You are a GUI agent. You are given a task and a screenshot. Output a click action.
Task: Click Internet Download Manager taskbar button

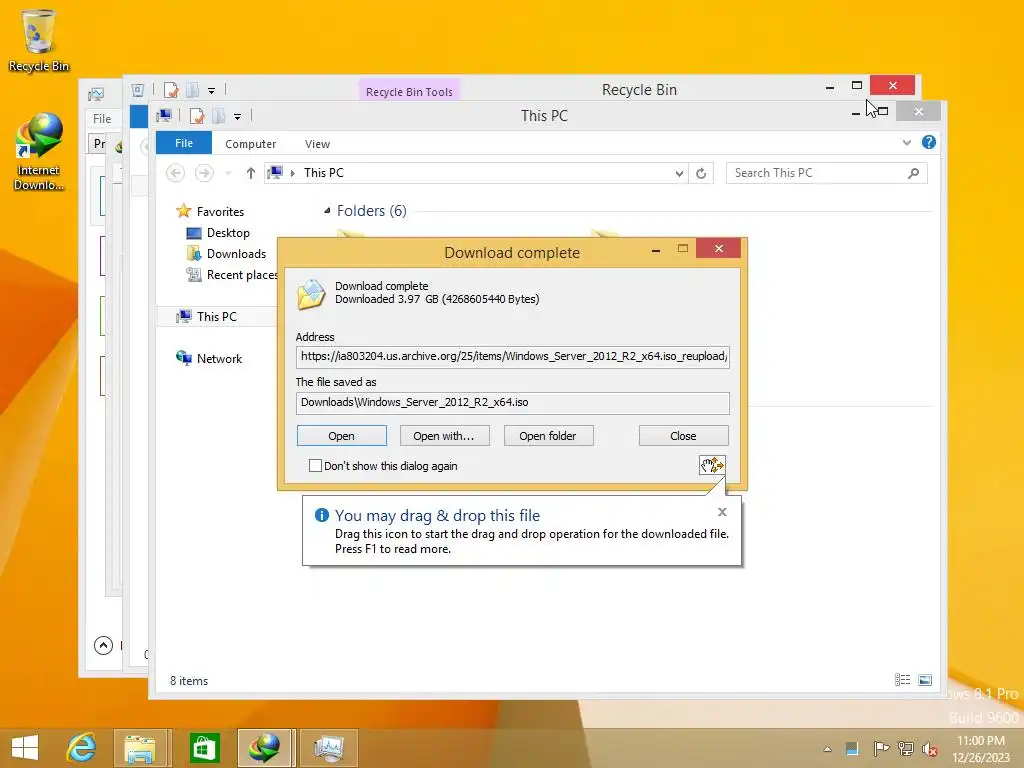(x=264, y=748)
